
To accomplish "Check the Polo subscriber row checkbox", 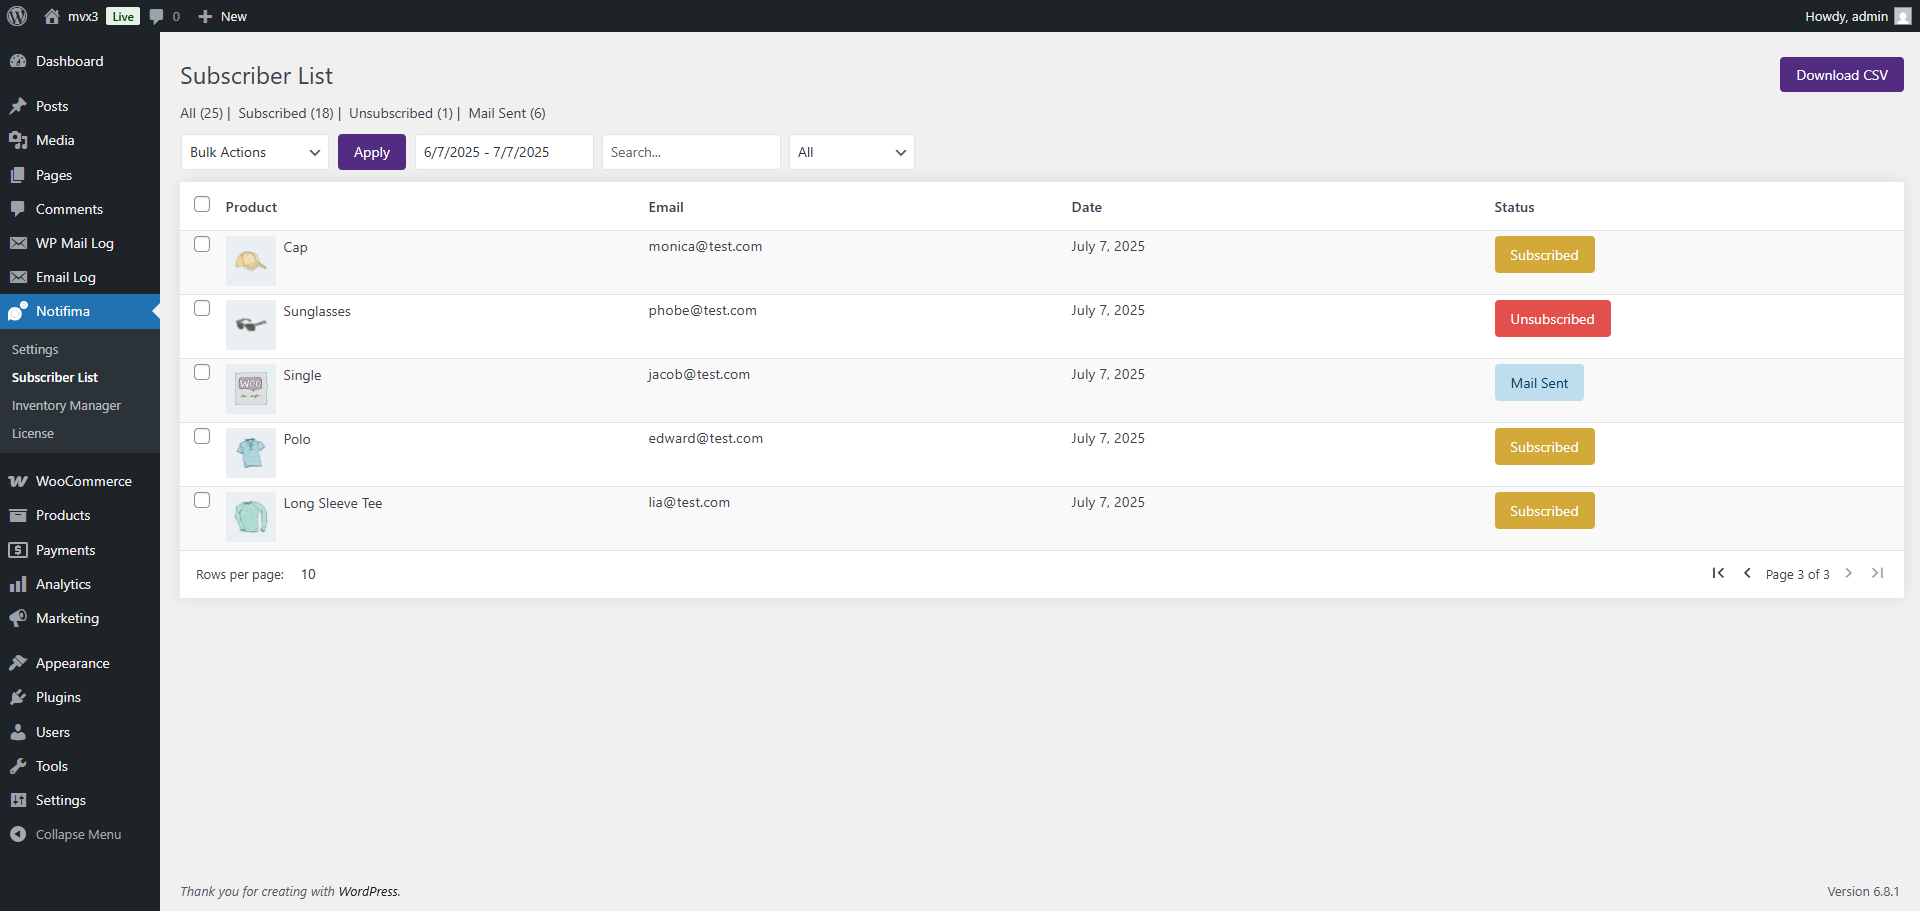I will (202, 436).
